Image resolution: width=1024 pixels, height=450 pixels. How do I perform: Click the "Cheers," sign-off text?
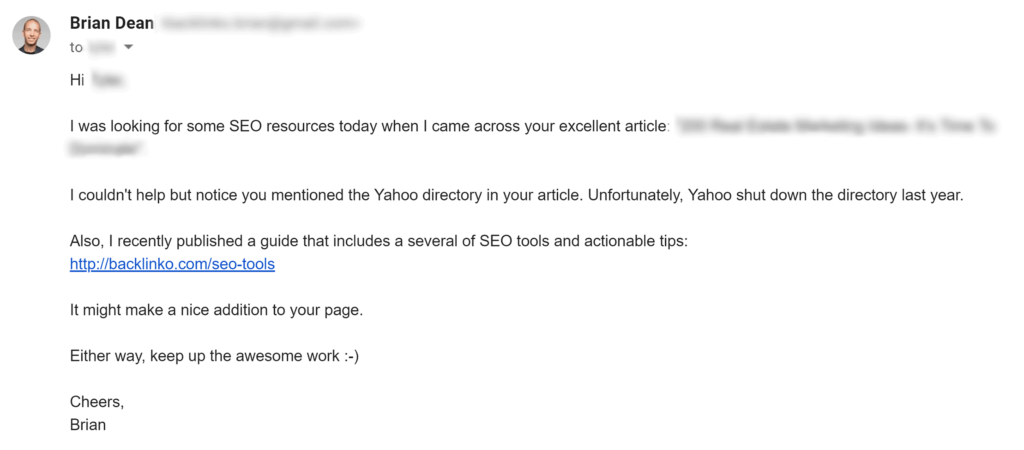98,401
